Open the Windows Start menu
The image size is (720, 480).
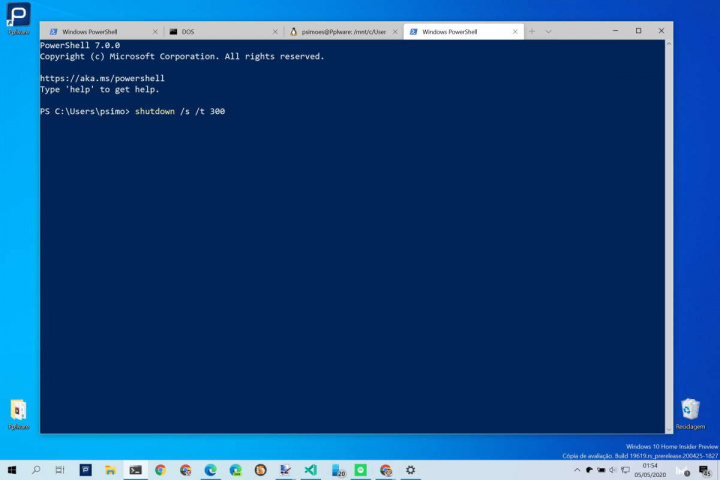[x=12, y=470]
